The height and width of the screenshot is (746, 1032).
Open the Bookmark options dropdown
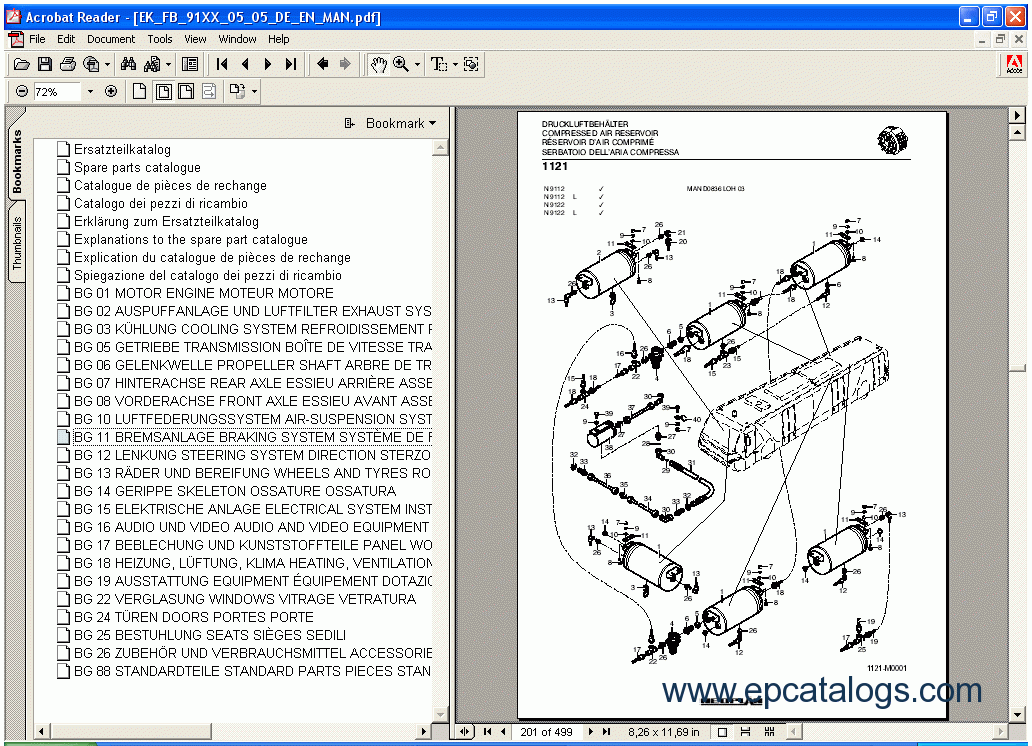pyautogui.click(x=401, y=123)
